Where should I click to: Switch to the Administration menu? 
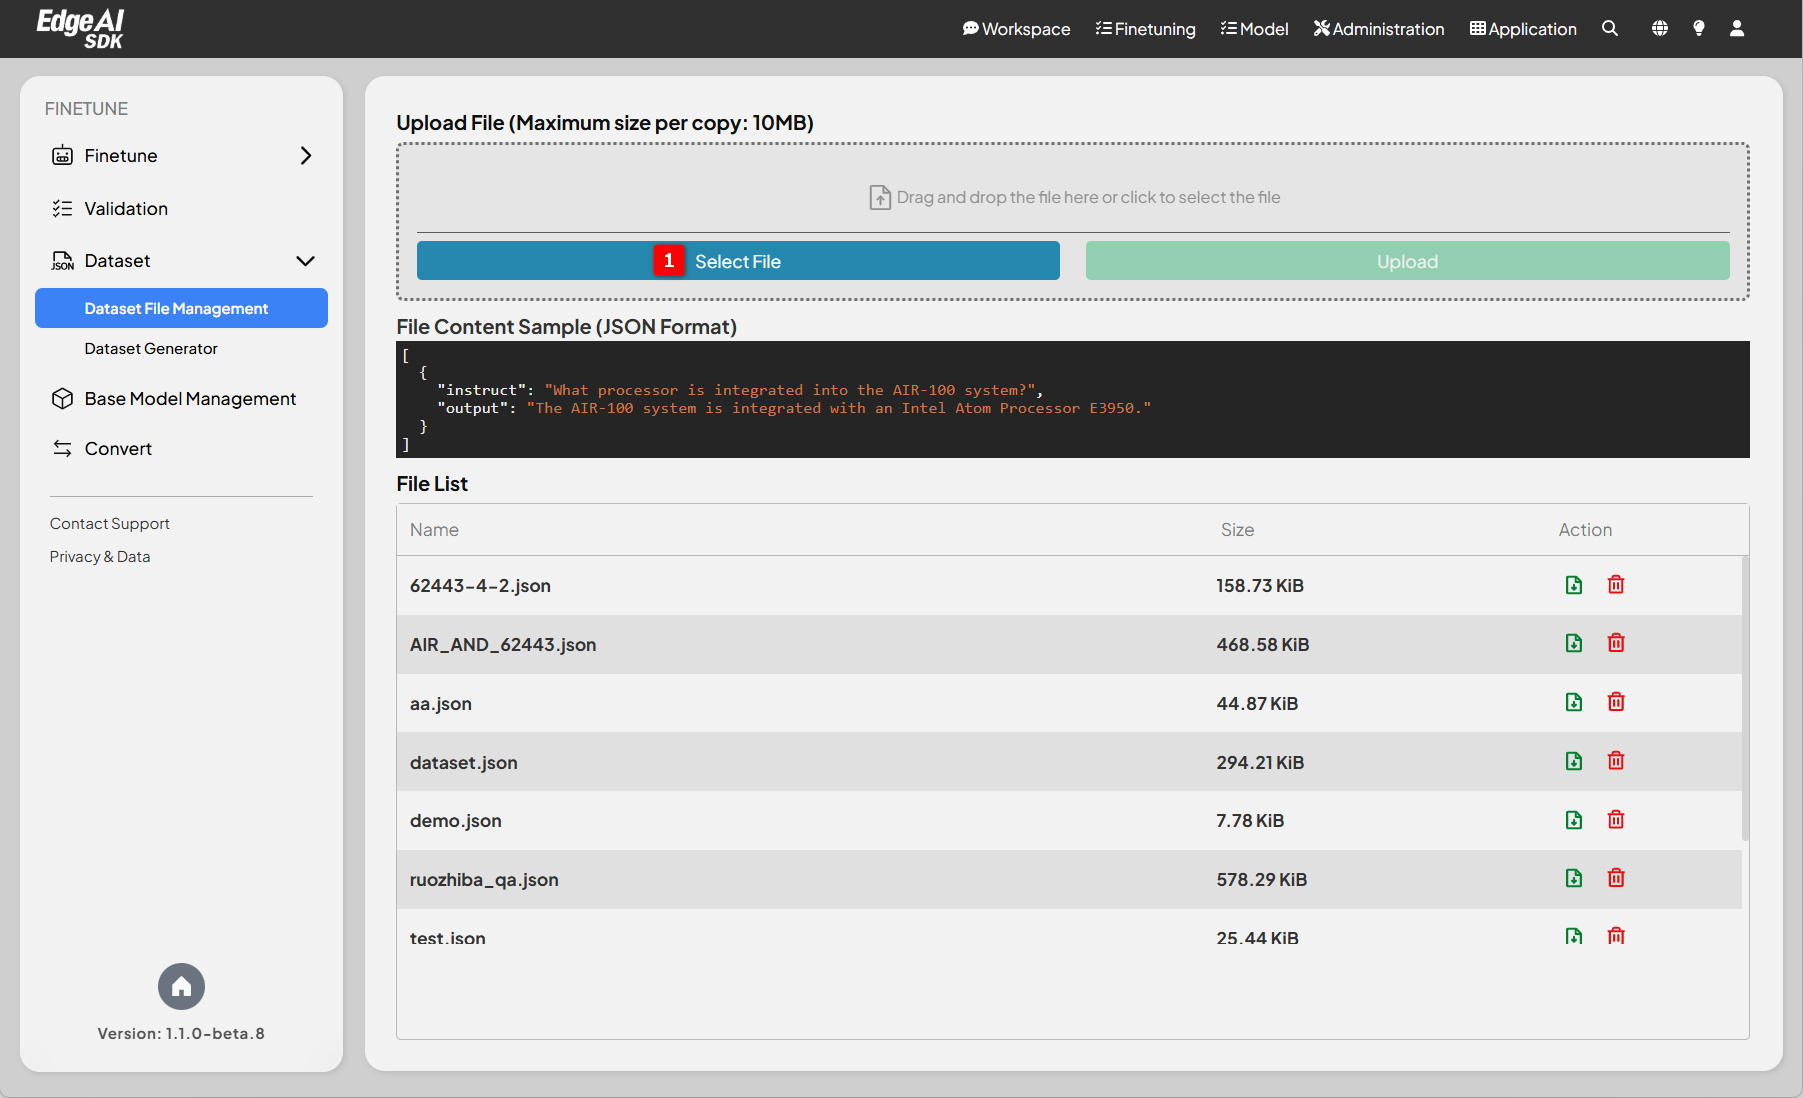pos(1378,29)
